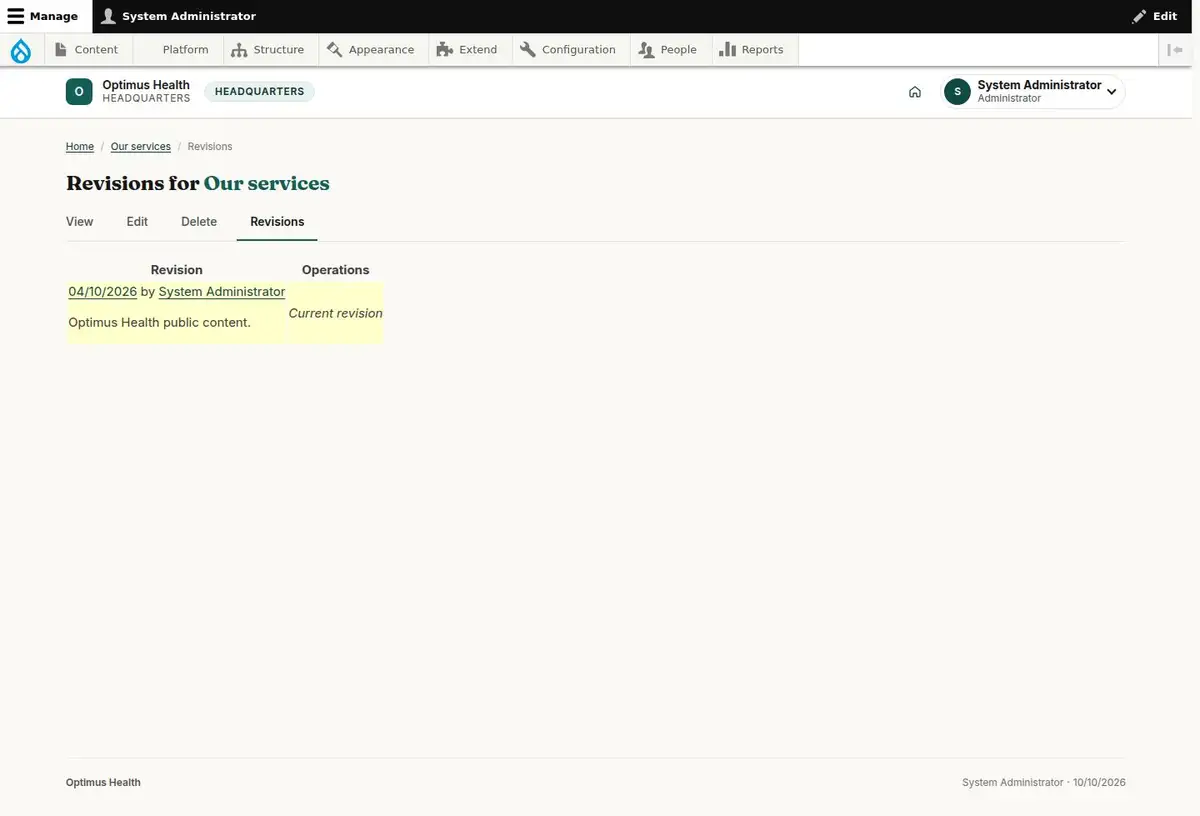Open the Extend modules menu
The image size is (1200, 816).
point(467,50)
